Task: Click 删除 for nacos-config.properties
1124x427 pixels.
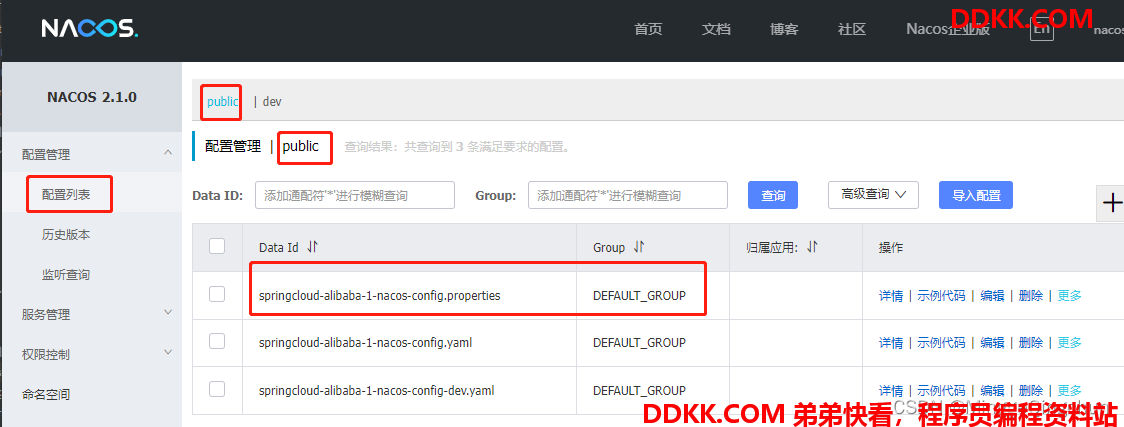Action: (1031, 295)
